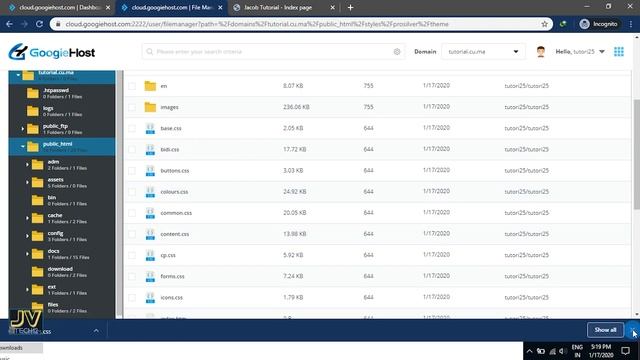Tick the checkbox for buttons.css
The height and width of the screenshot is (360, 640).
[x=132, y=171]
